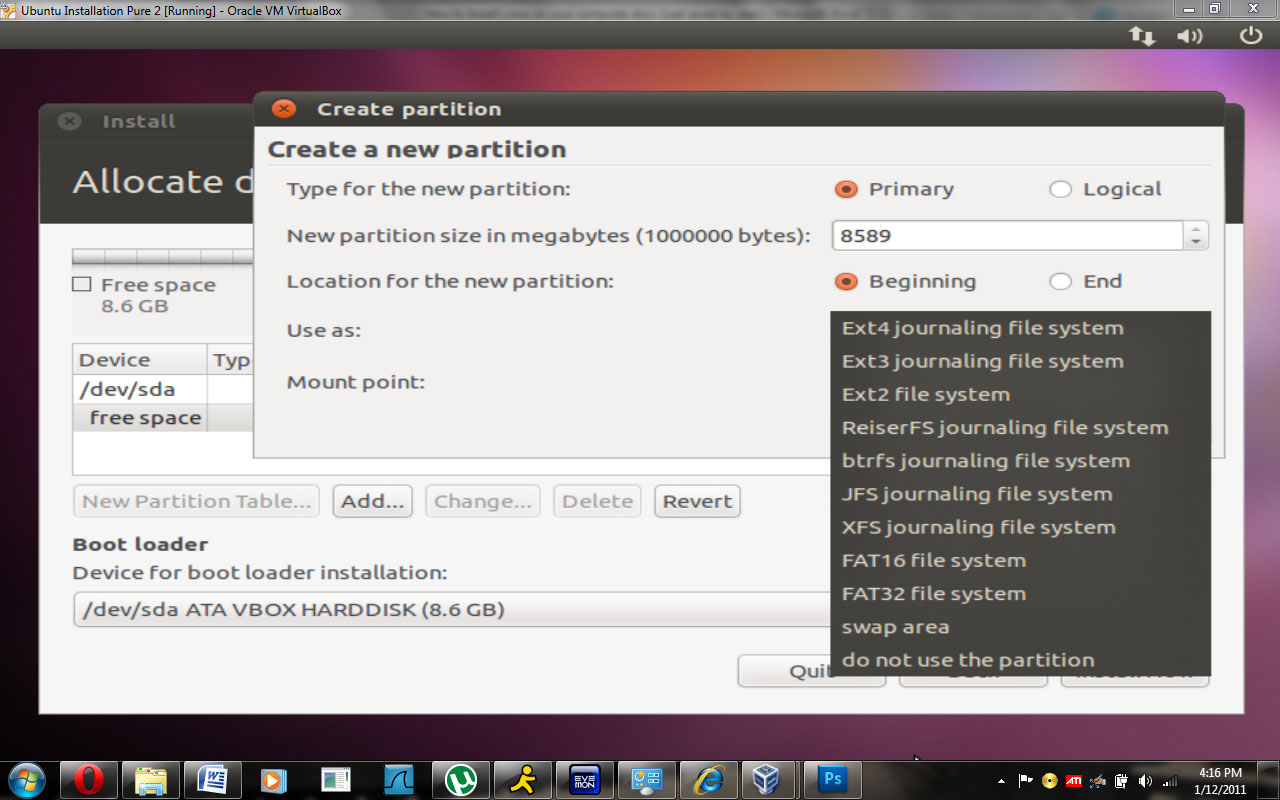This screenshot has height=800, width=1280.
Task: Choose JFS journaling file system
Action: point(1020,493)
